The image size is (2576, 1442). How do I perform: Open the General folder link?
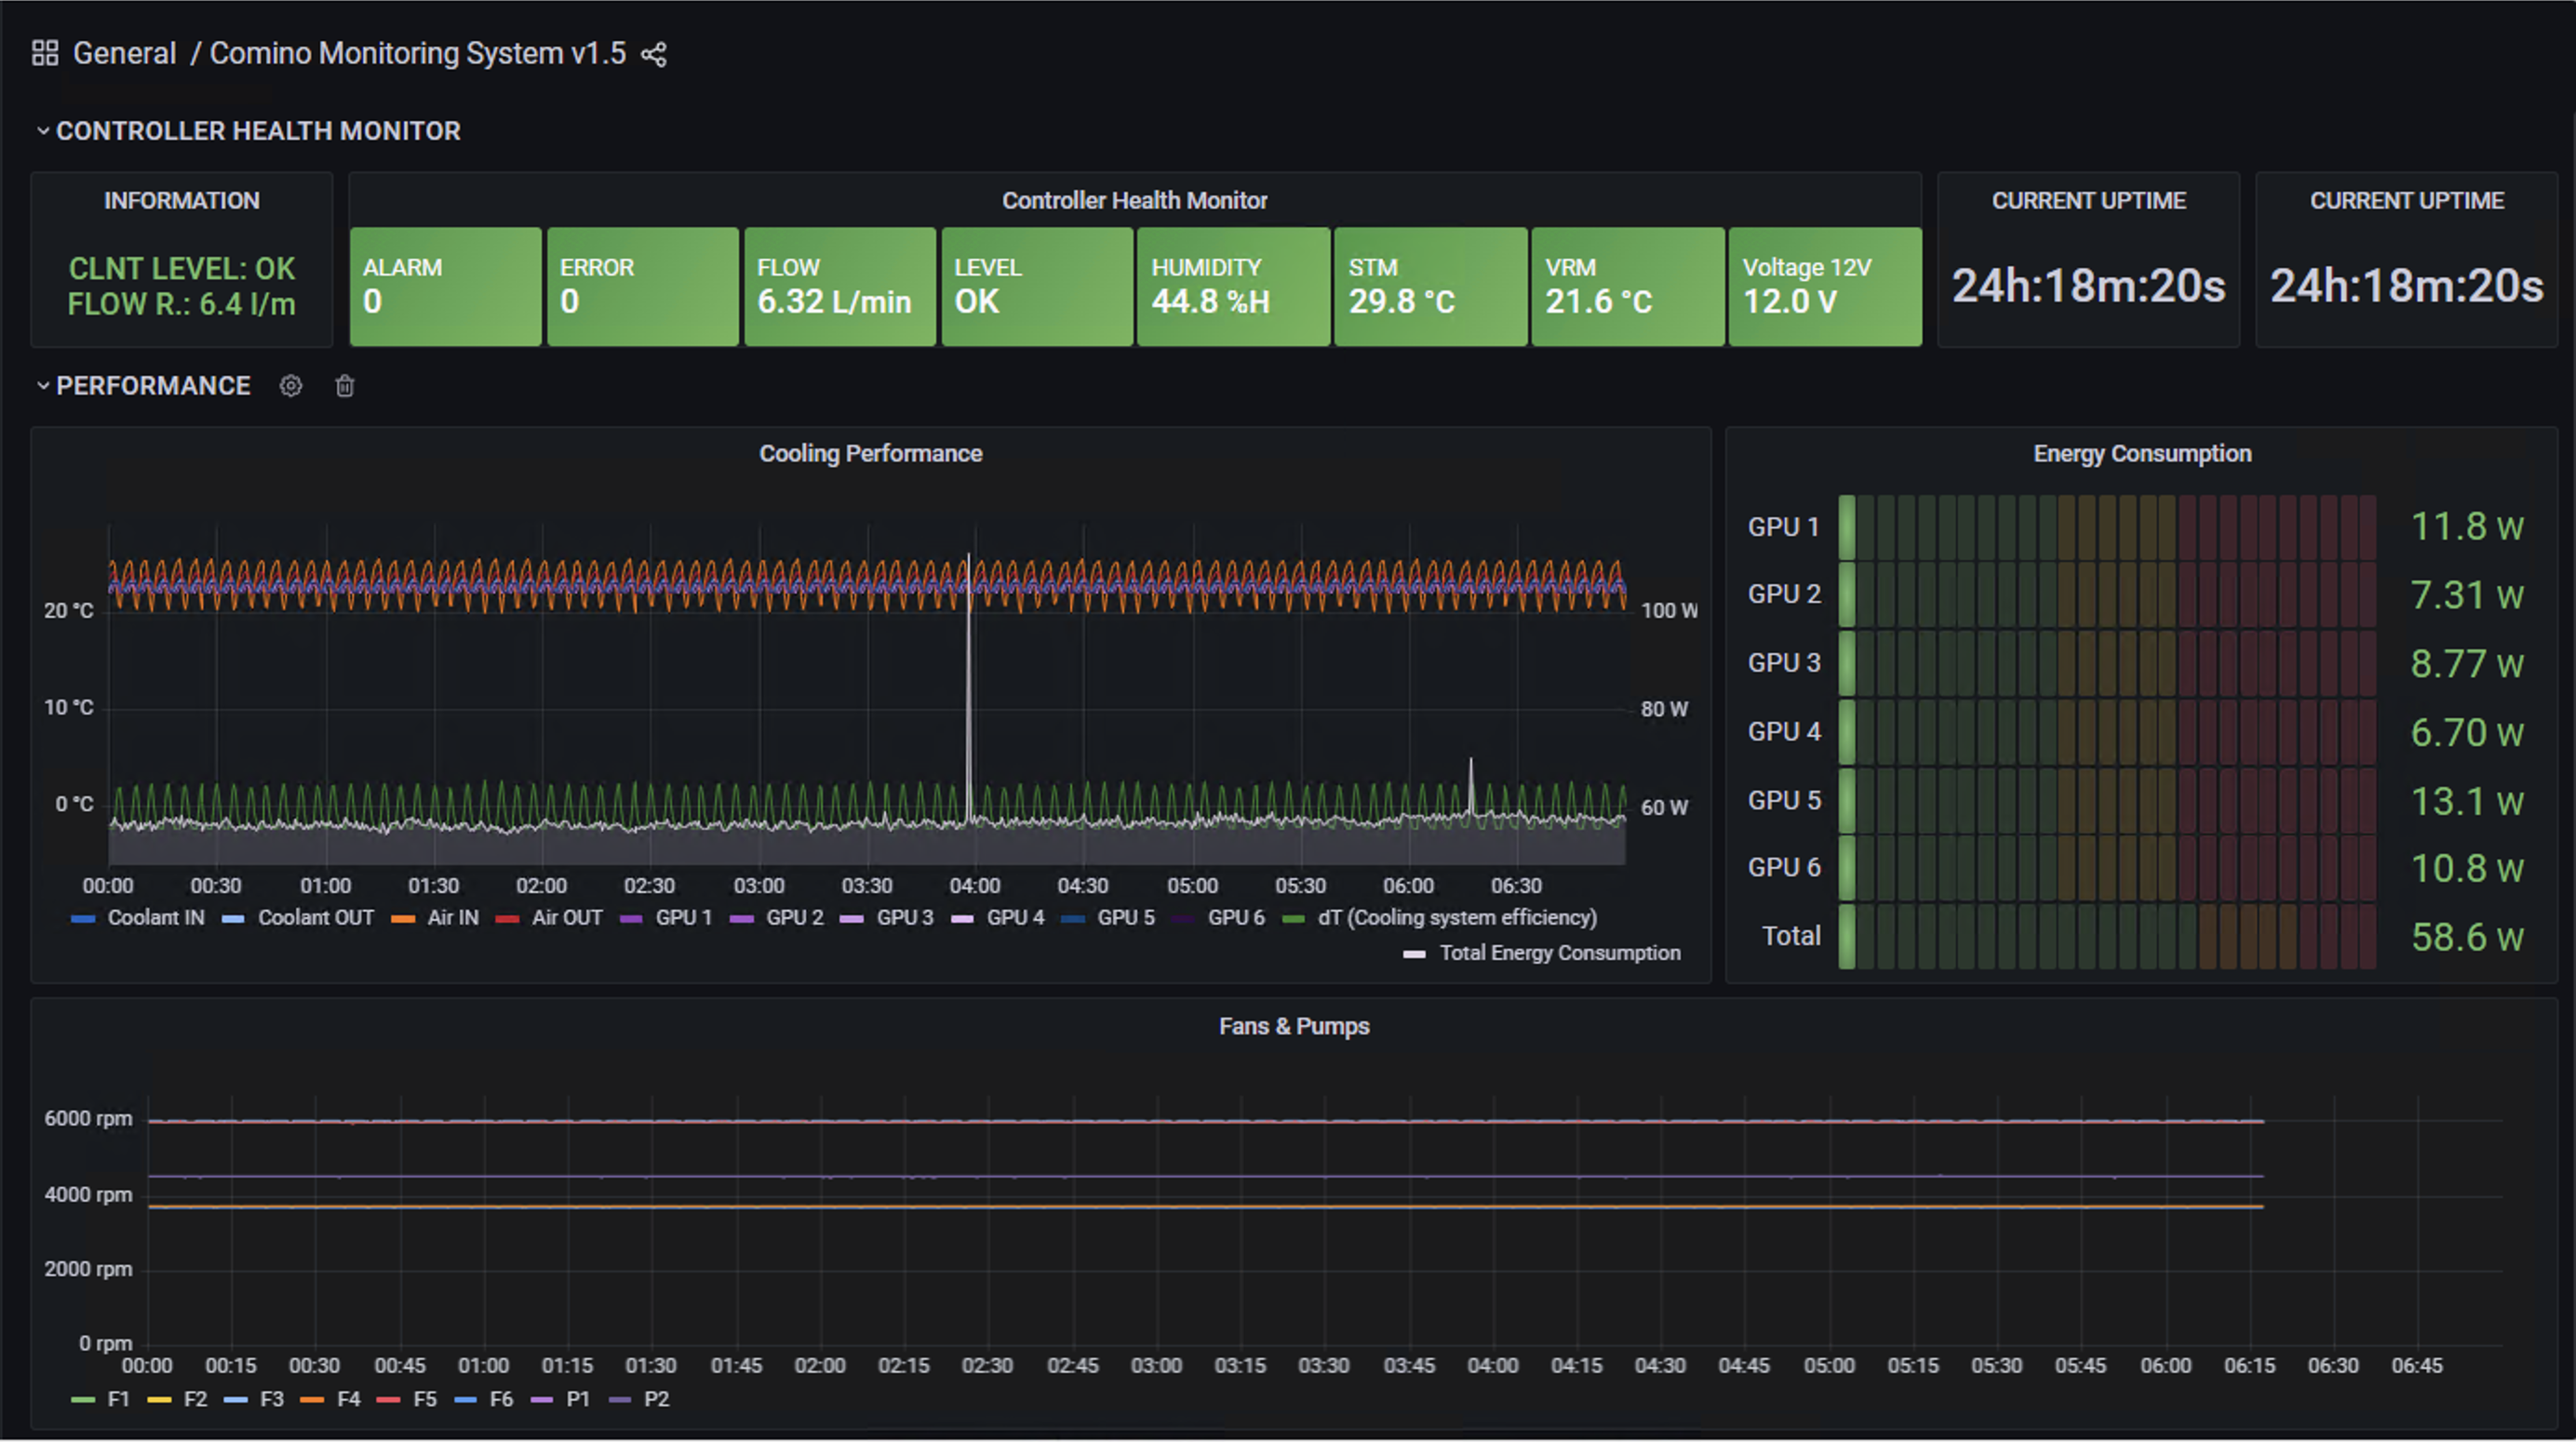point(124,53)
